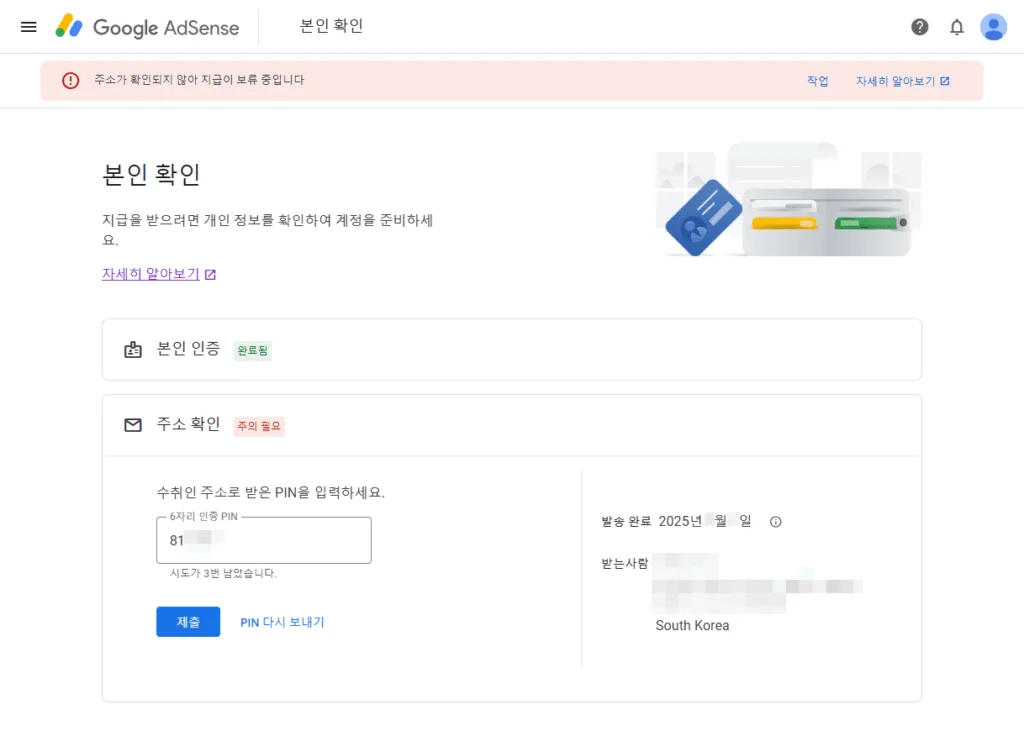Image resolution: width=1024 pixels, height=731 pixels.
Task: Open the 작업 link in the alert banner
Action: 817,80
